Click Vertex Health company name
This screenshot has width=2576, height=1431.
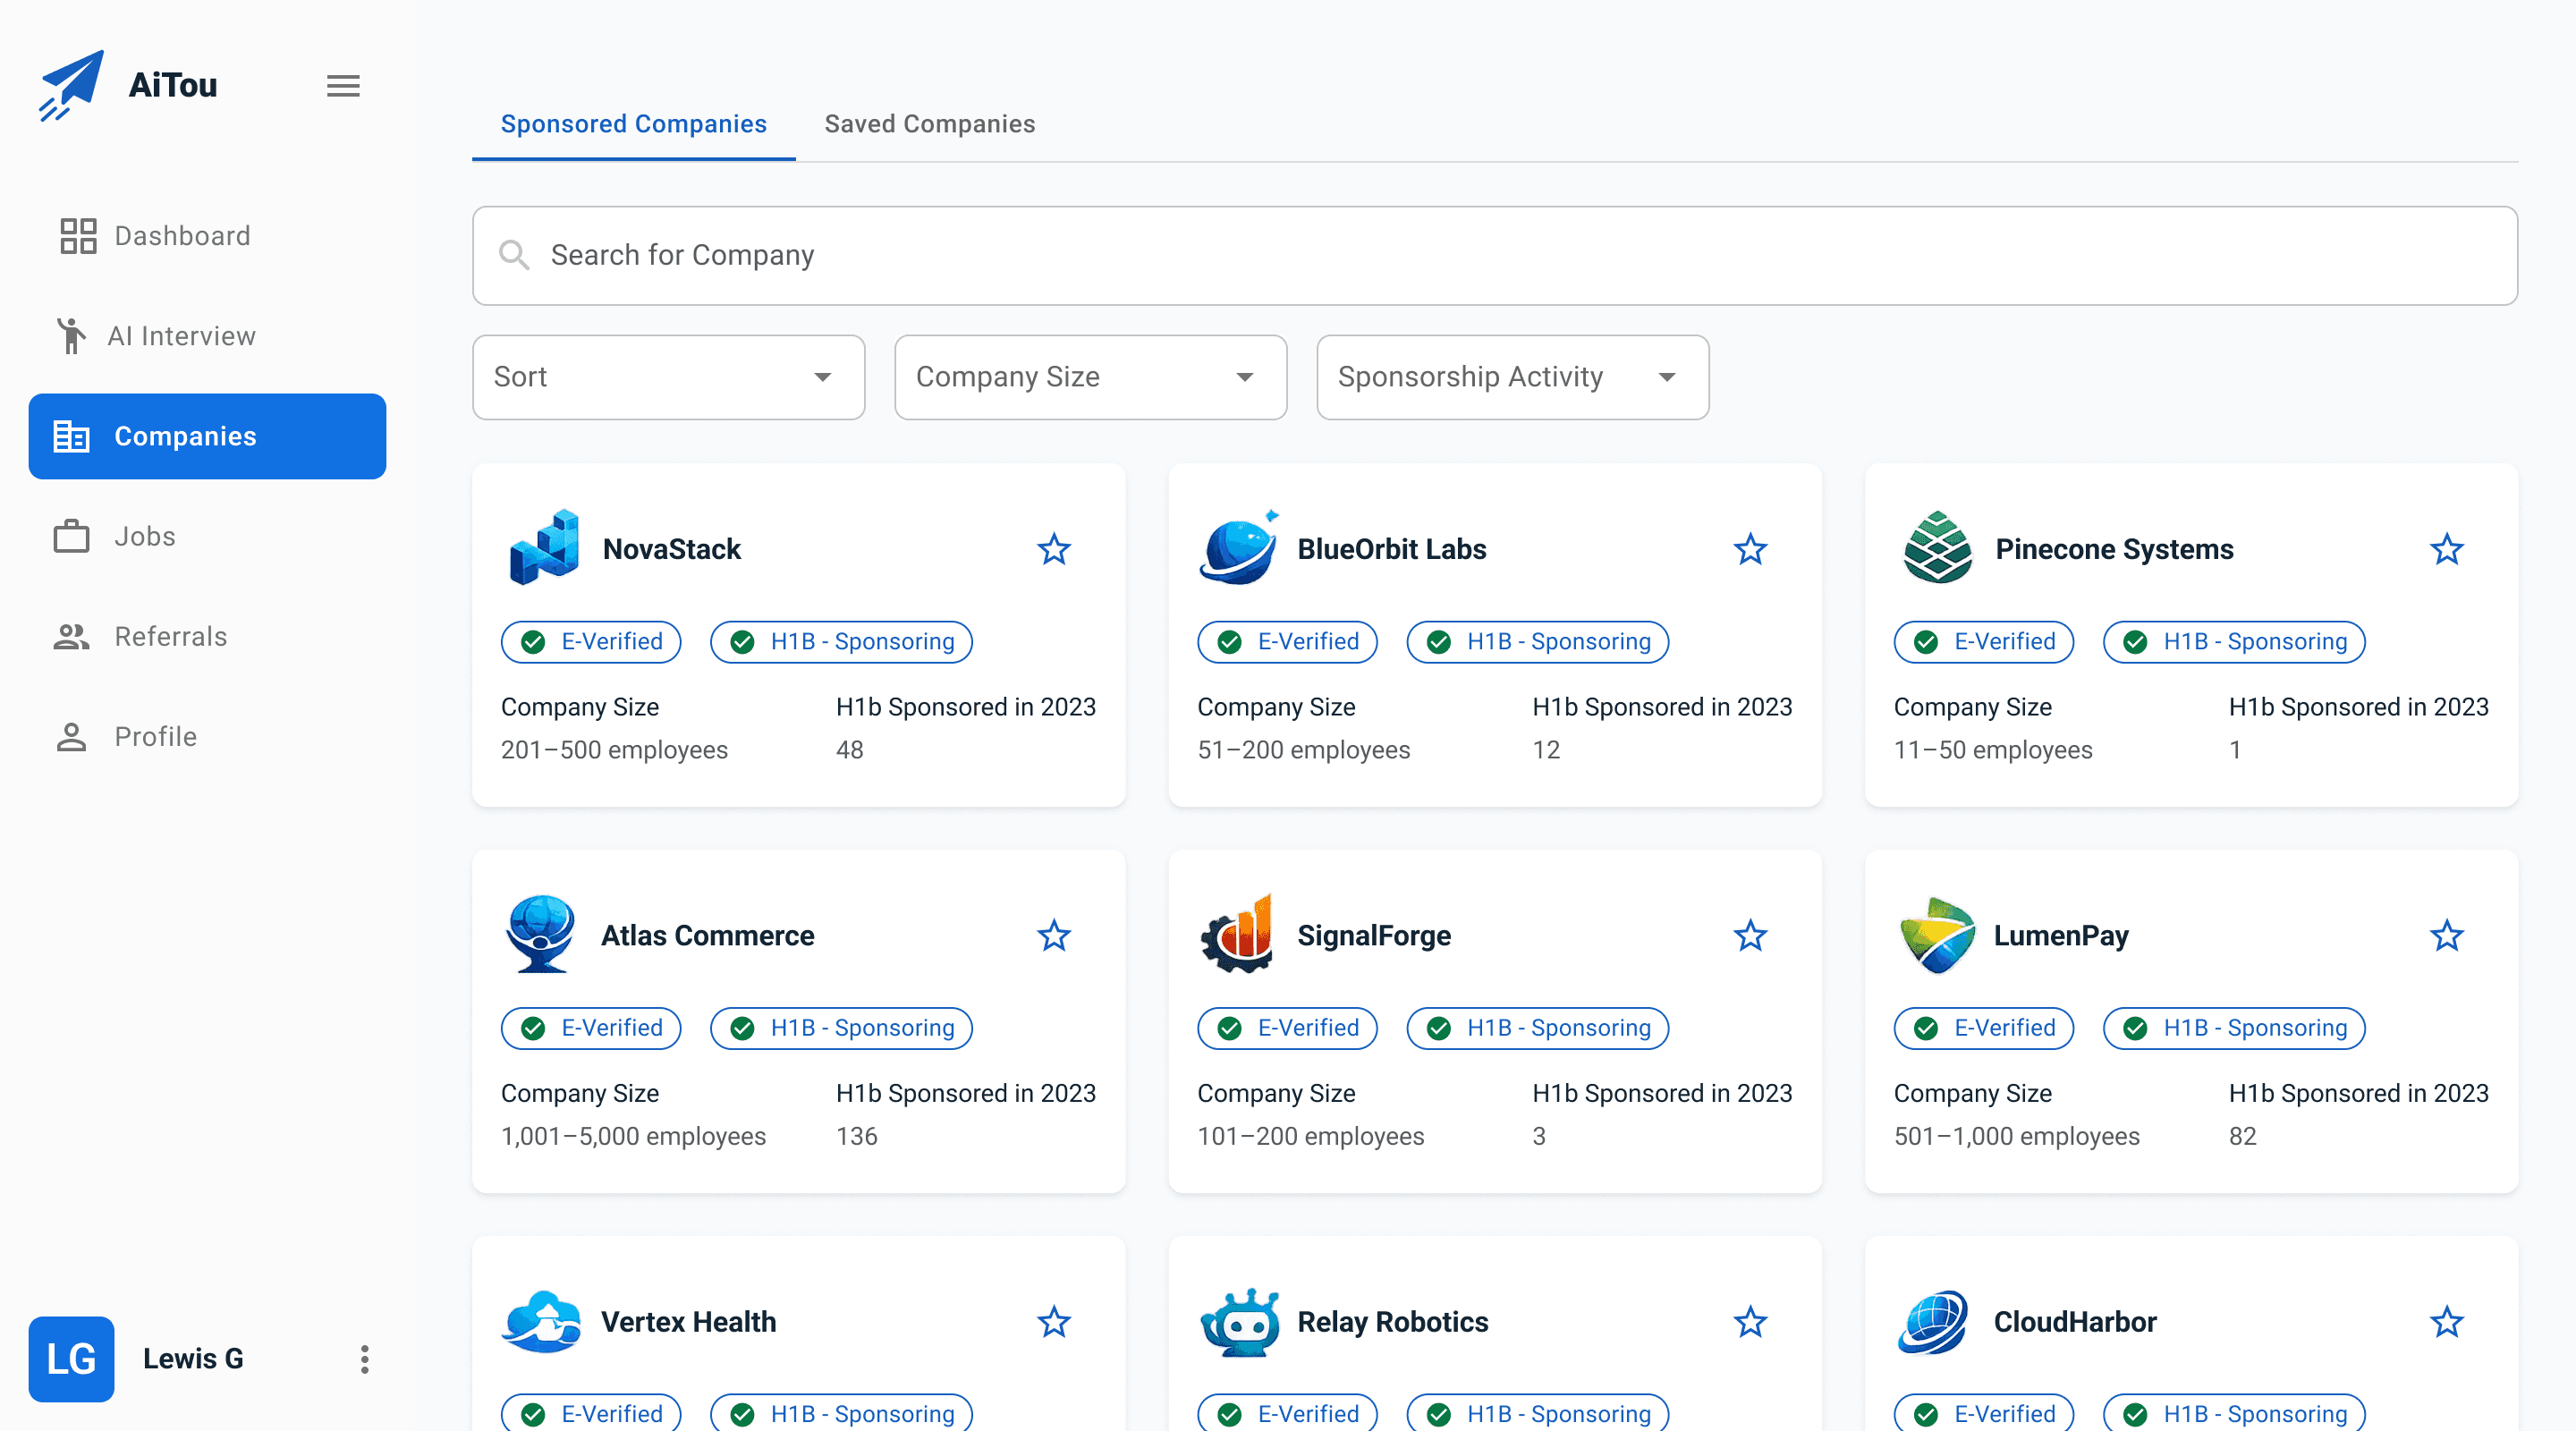point(688,1322)
